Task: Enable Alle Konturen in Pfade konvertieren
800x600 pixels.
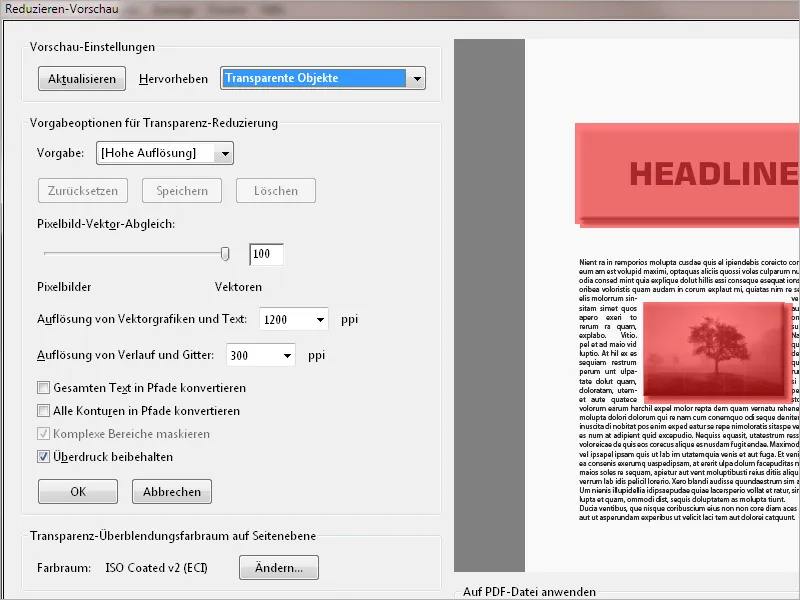Action: point(43,411)
